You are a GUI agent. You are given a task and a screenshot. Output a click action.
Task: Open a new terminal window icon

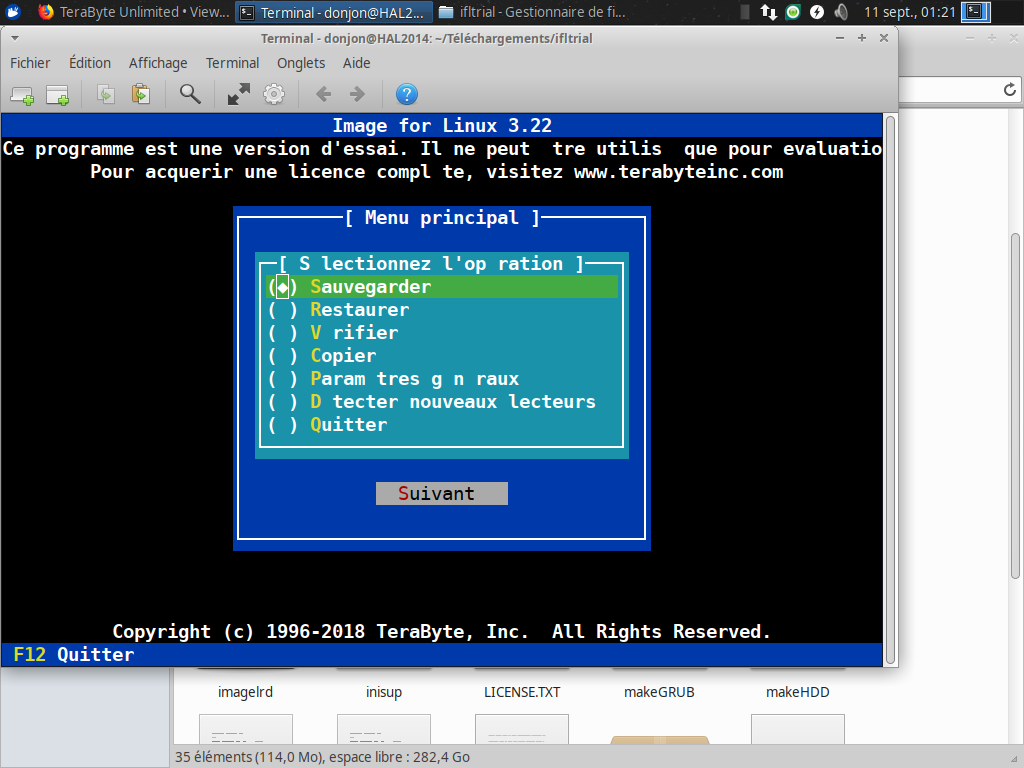point(57,95)
